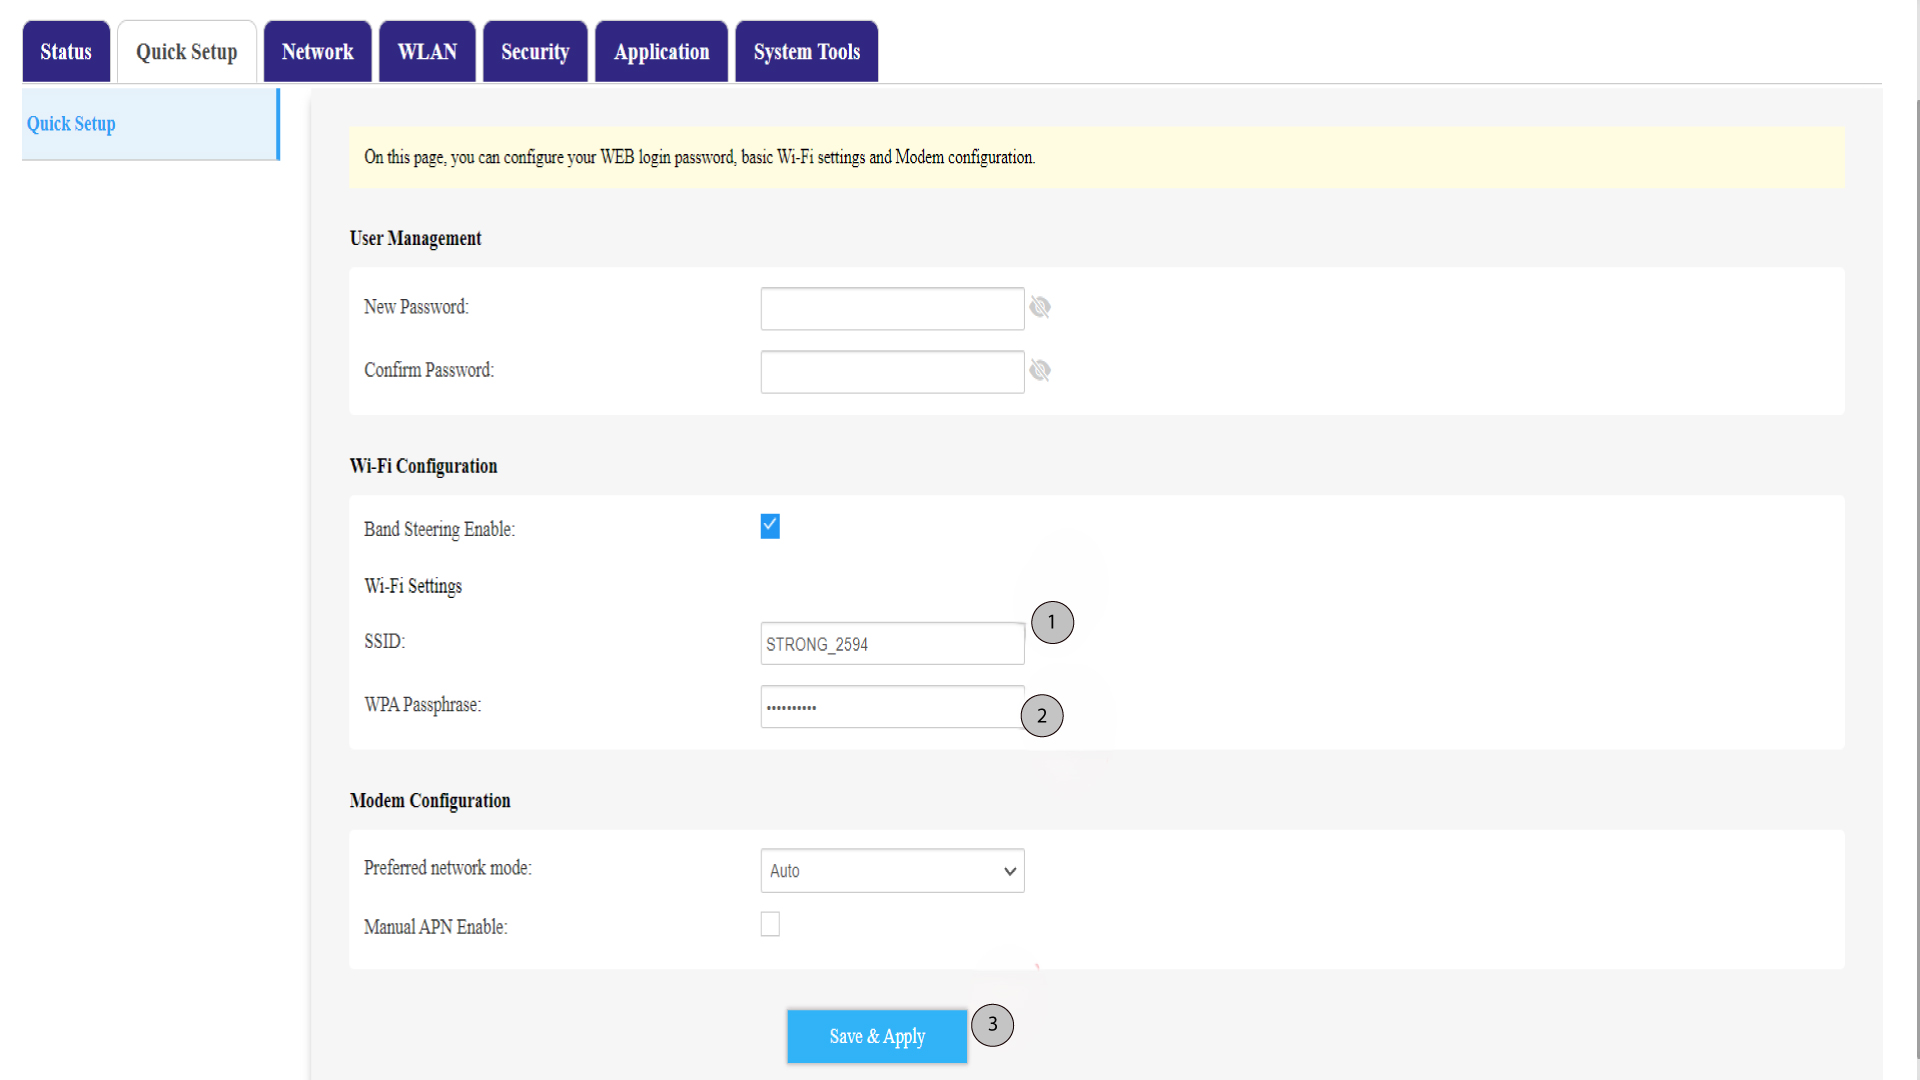Switch to the Quick Setup tab

click(187, 52)
